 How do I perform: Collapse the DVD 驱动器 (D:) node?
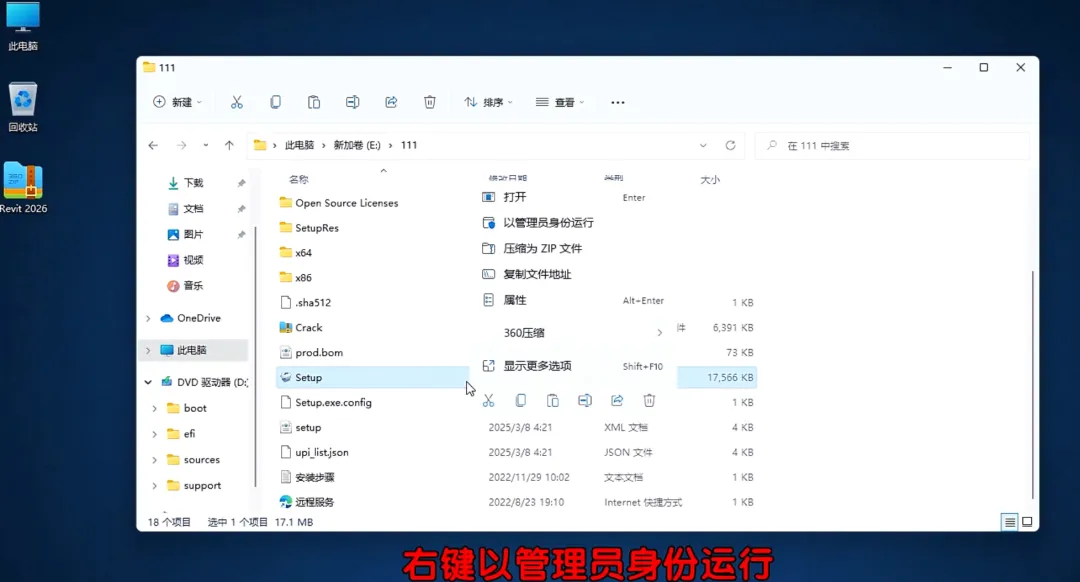(x=148, y=382)
